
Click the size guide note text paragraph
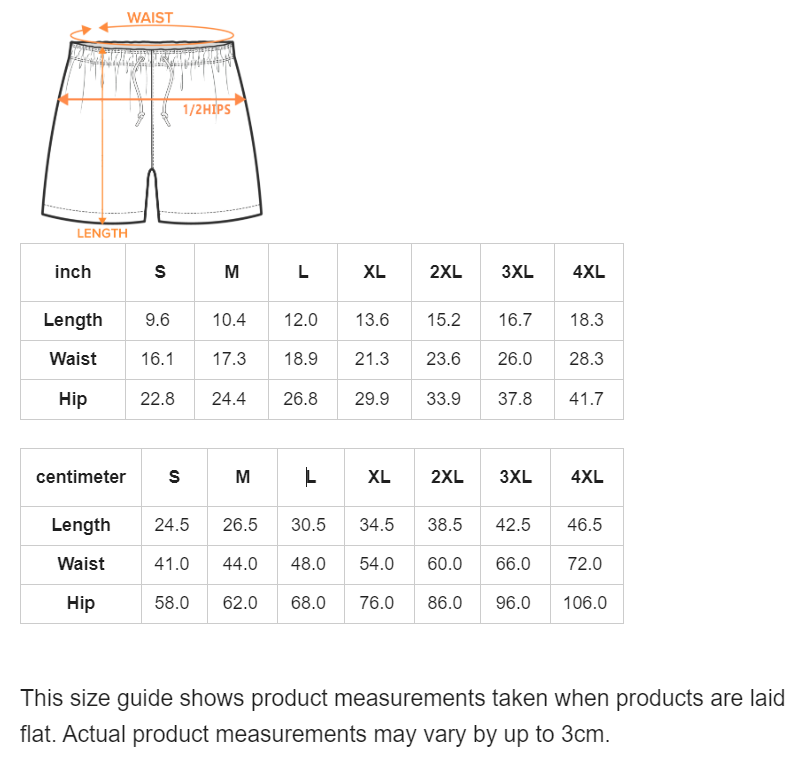[x=402, y=715]
